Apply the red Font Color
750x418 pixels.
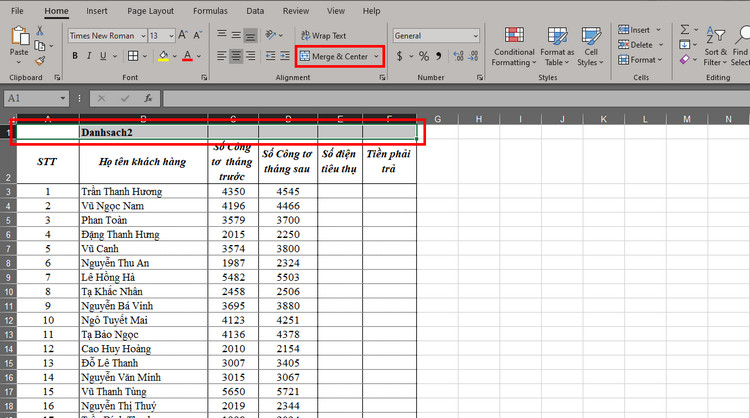click(x=188, y=56)
